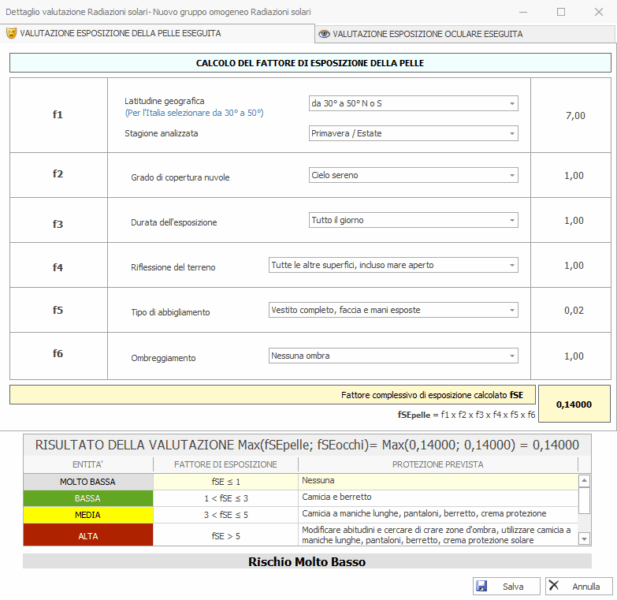Click Calcolo del fattore di esposizione header

[x=310, y=63]
